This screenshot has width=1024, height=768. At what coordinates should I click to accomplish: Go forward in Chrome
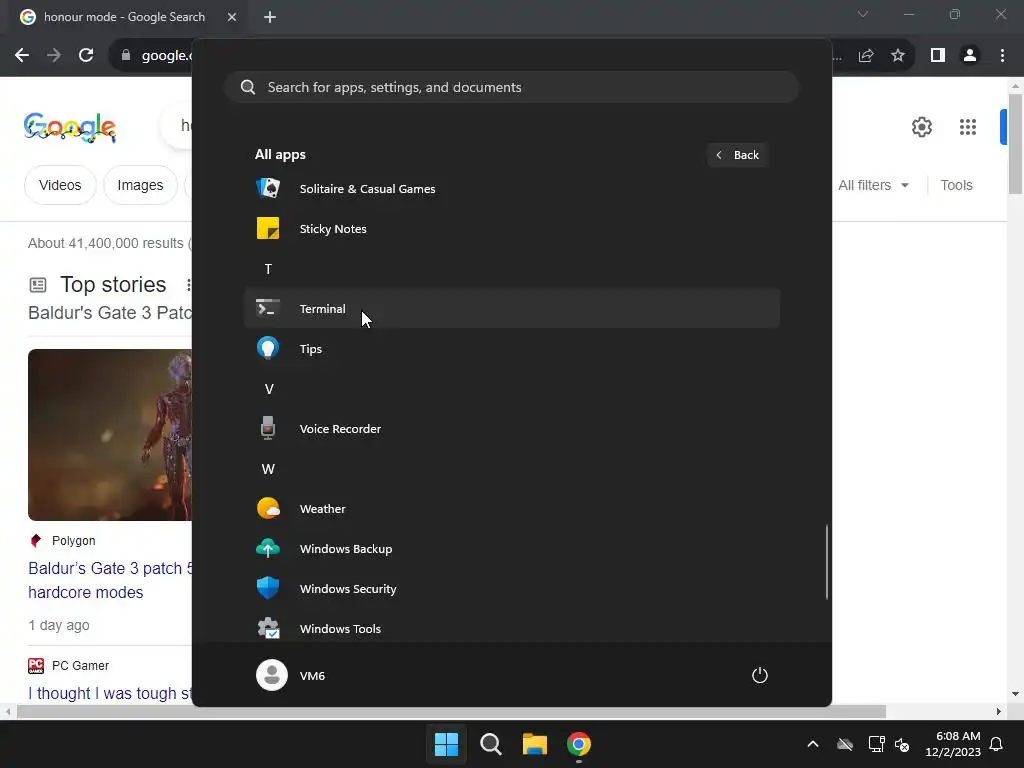tap(54, 56)
